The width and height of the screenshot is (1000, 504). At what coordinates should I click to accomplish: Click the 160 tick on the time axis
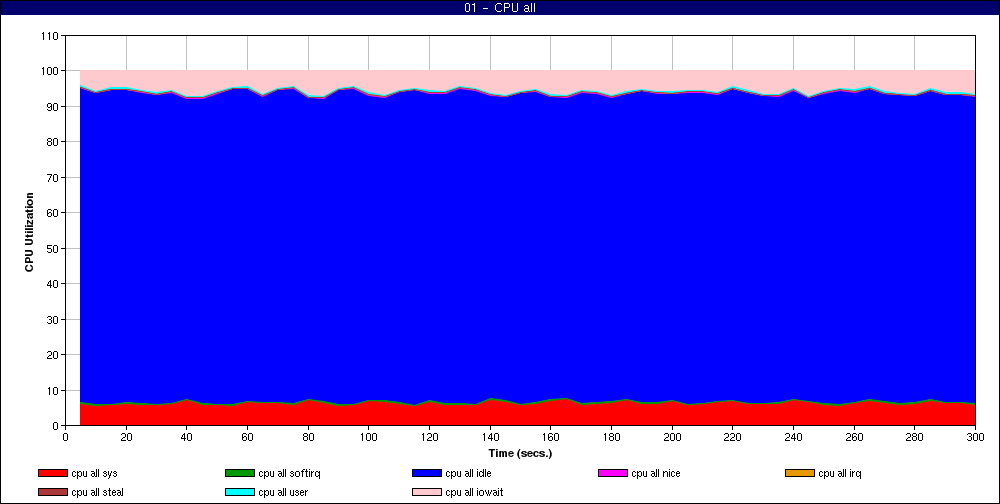(550, 437)
